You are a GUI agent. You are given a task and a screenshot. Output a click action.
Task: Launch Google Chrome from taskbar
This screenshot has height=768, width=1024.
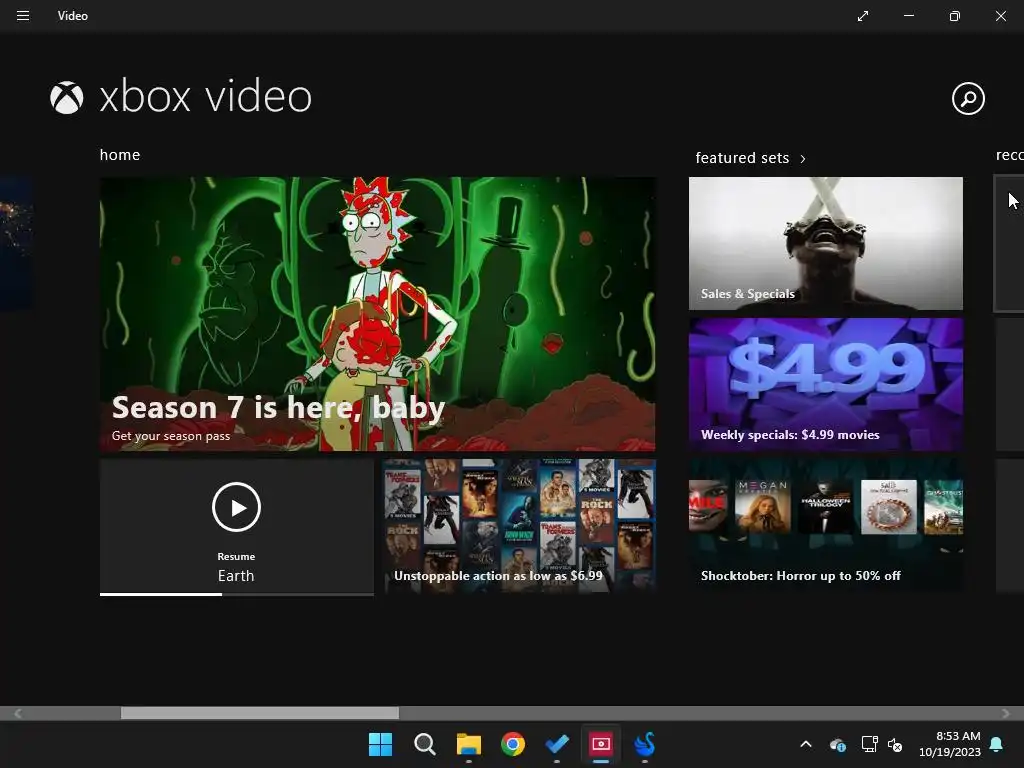[513, 744]
